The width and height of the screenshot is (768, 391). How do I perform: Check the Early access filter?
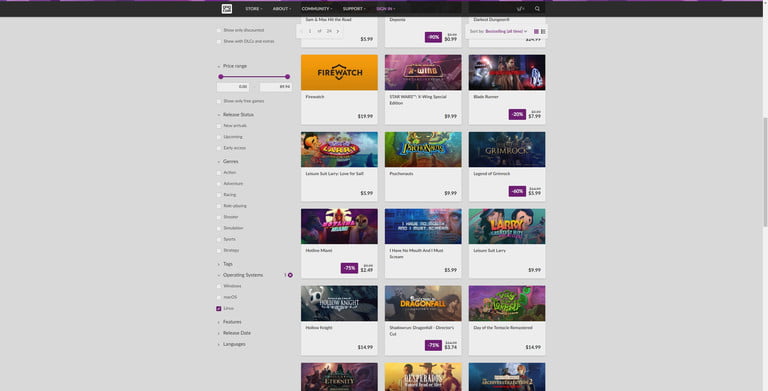(x=219, y=148)
